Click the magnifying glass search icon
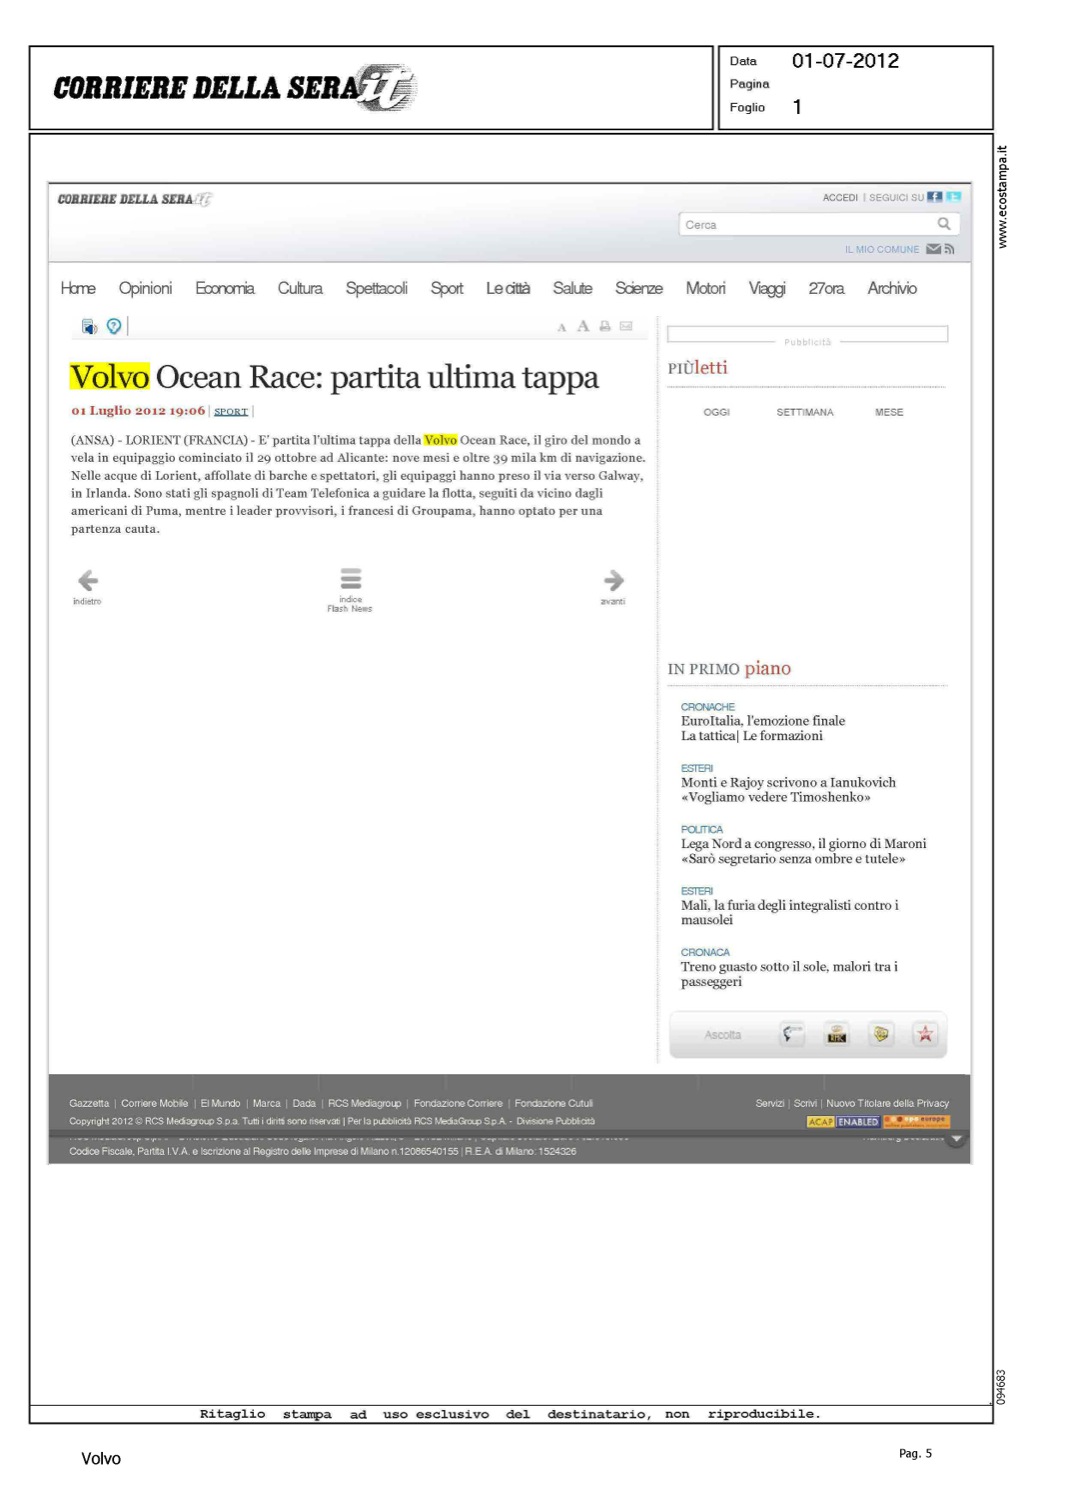 click(x=943, y=224)
